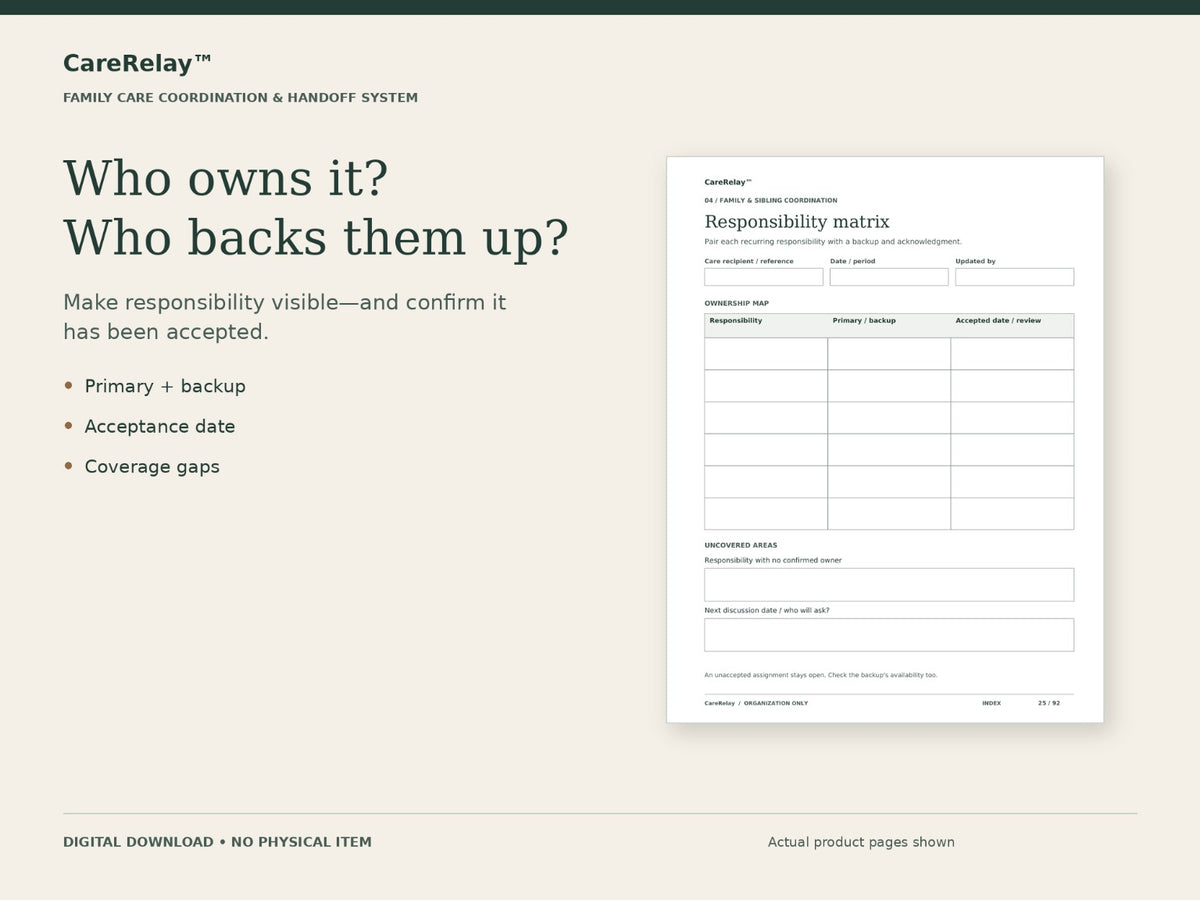Select the Date / period input box
1200x900 pixels.
point(889,277)
